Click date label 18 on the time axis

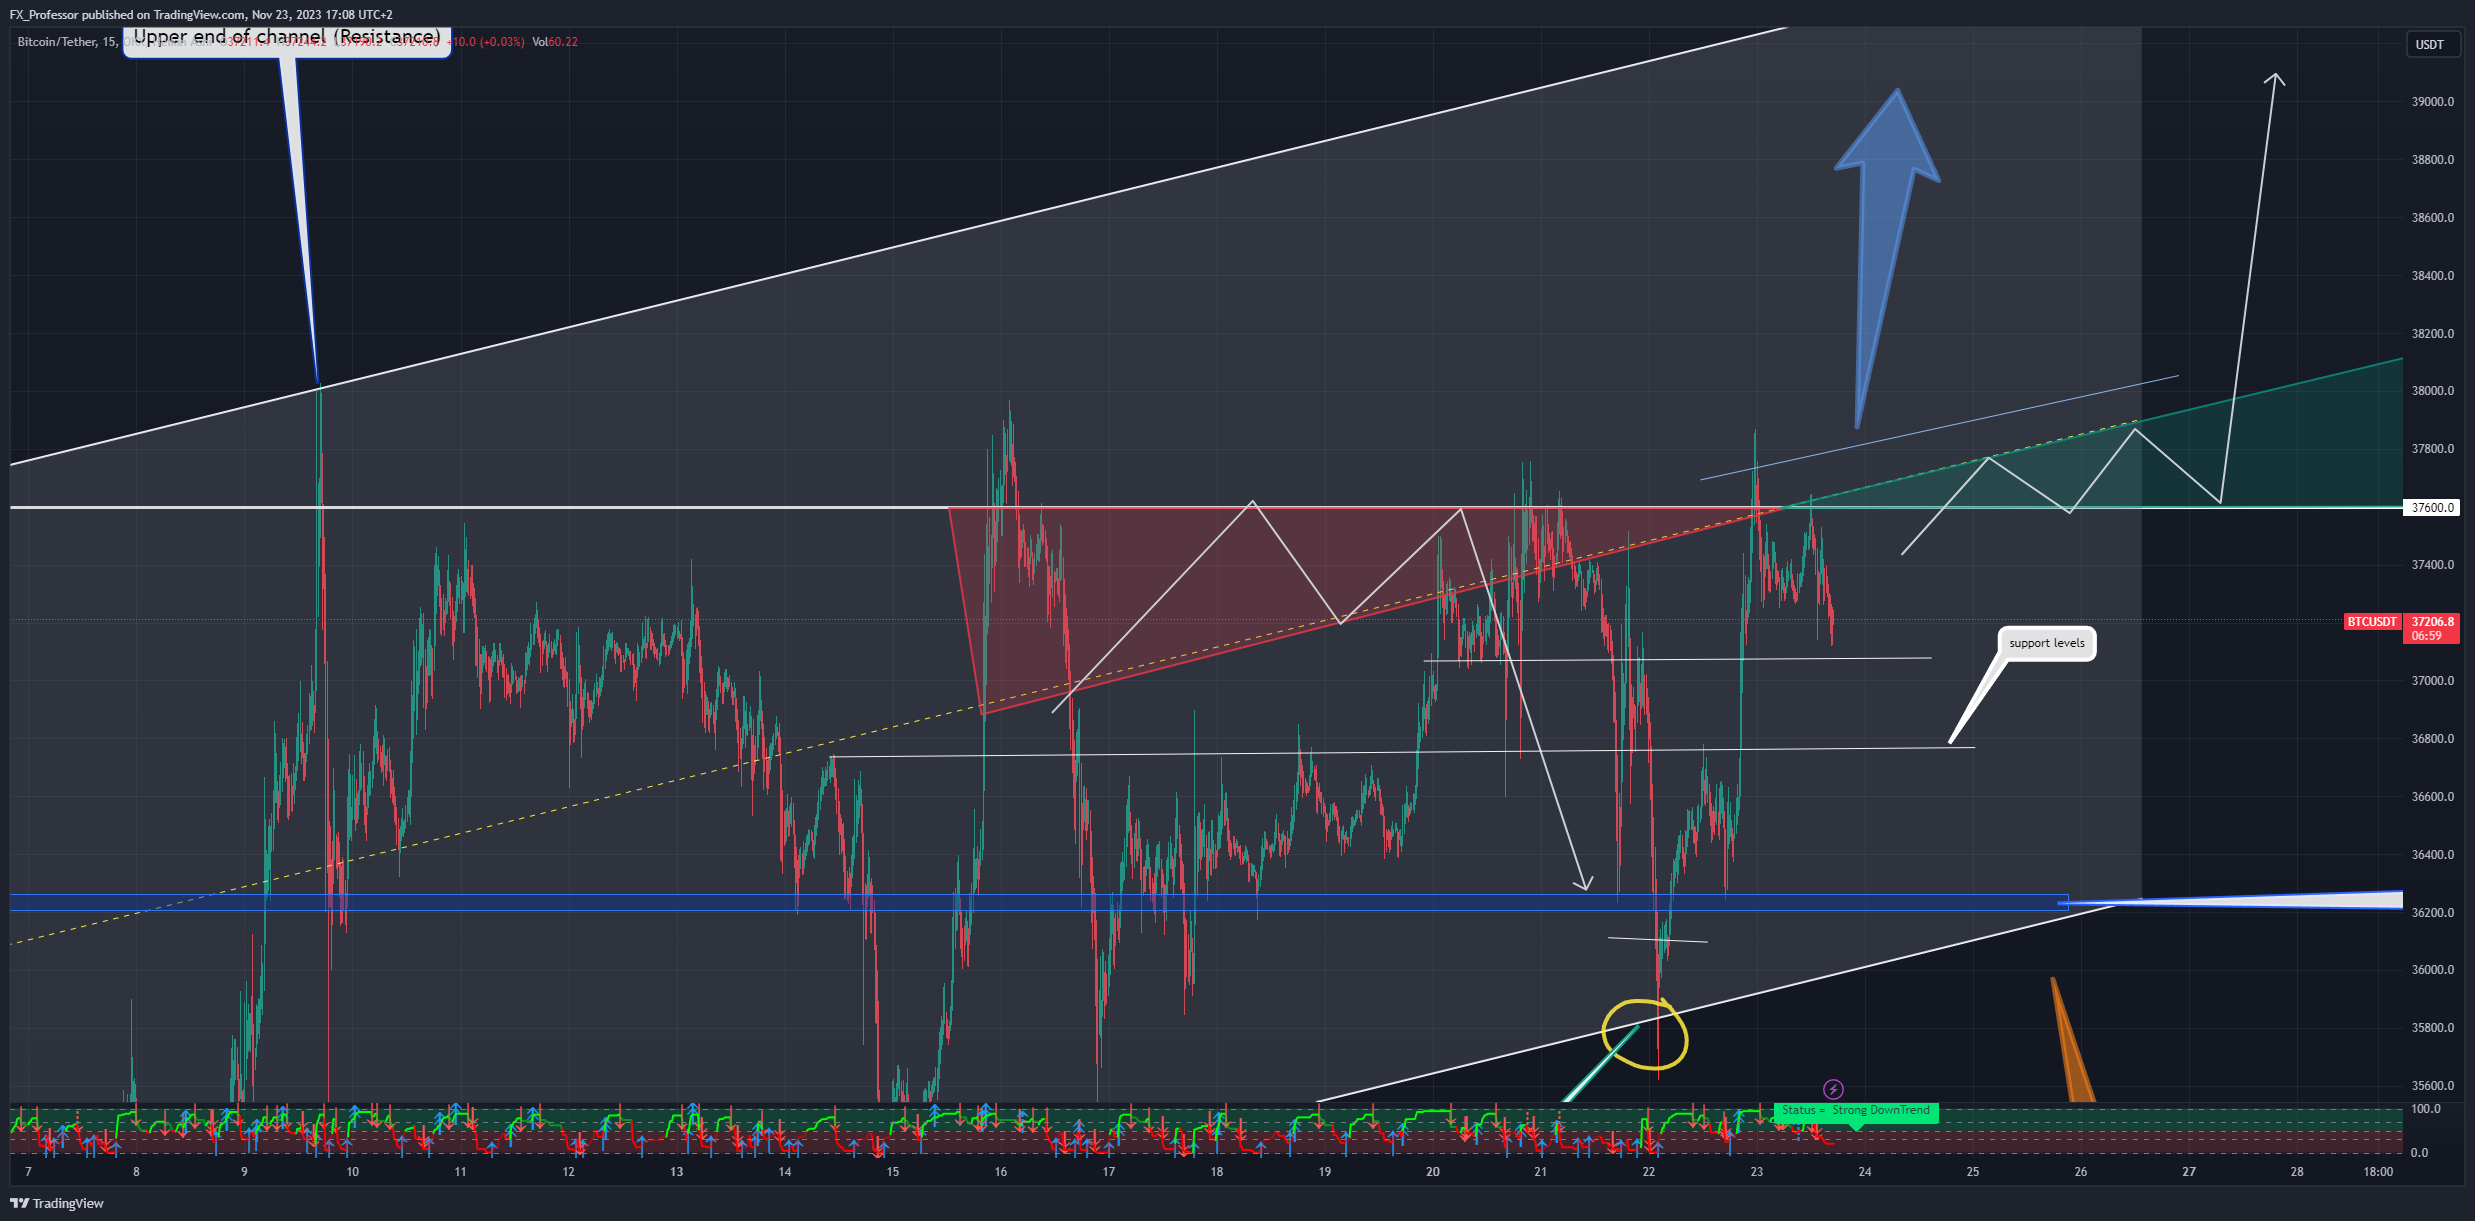tap(1216, 1172)
